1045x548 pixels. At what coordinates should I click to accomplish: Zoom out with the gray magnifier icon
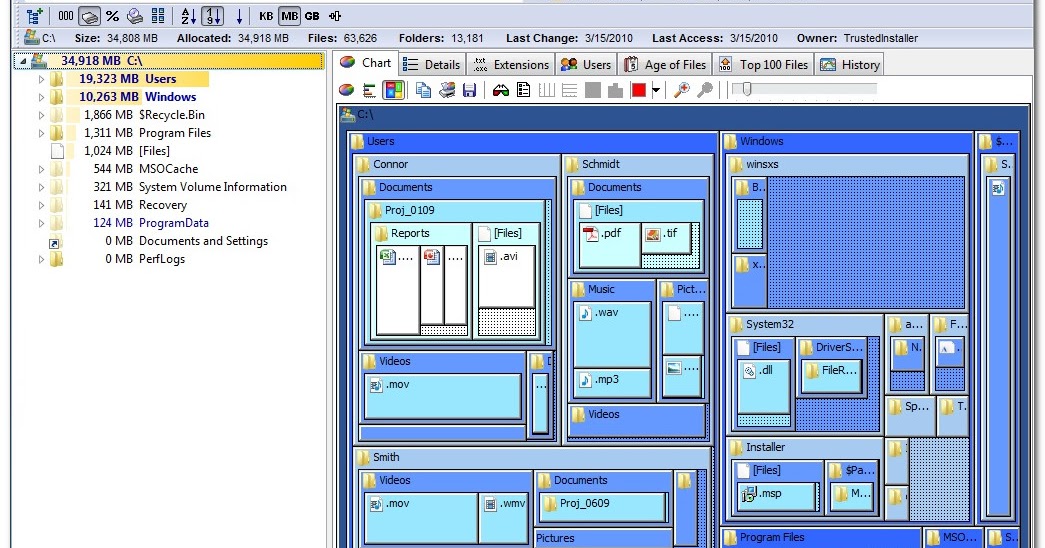704,90
